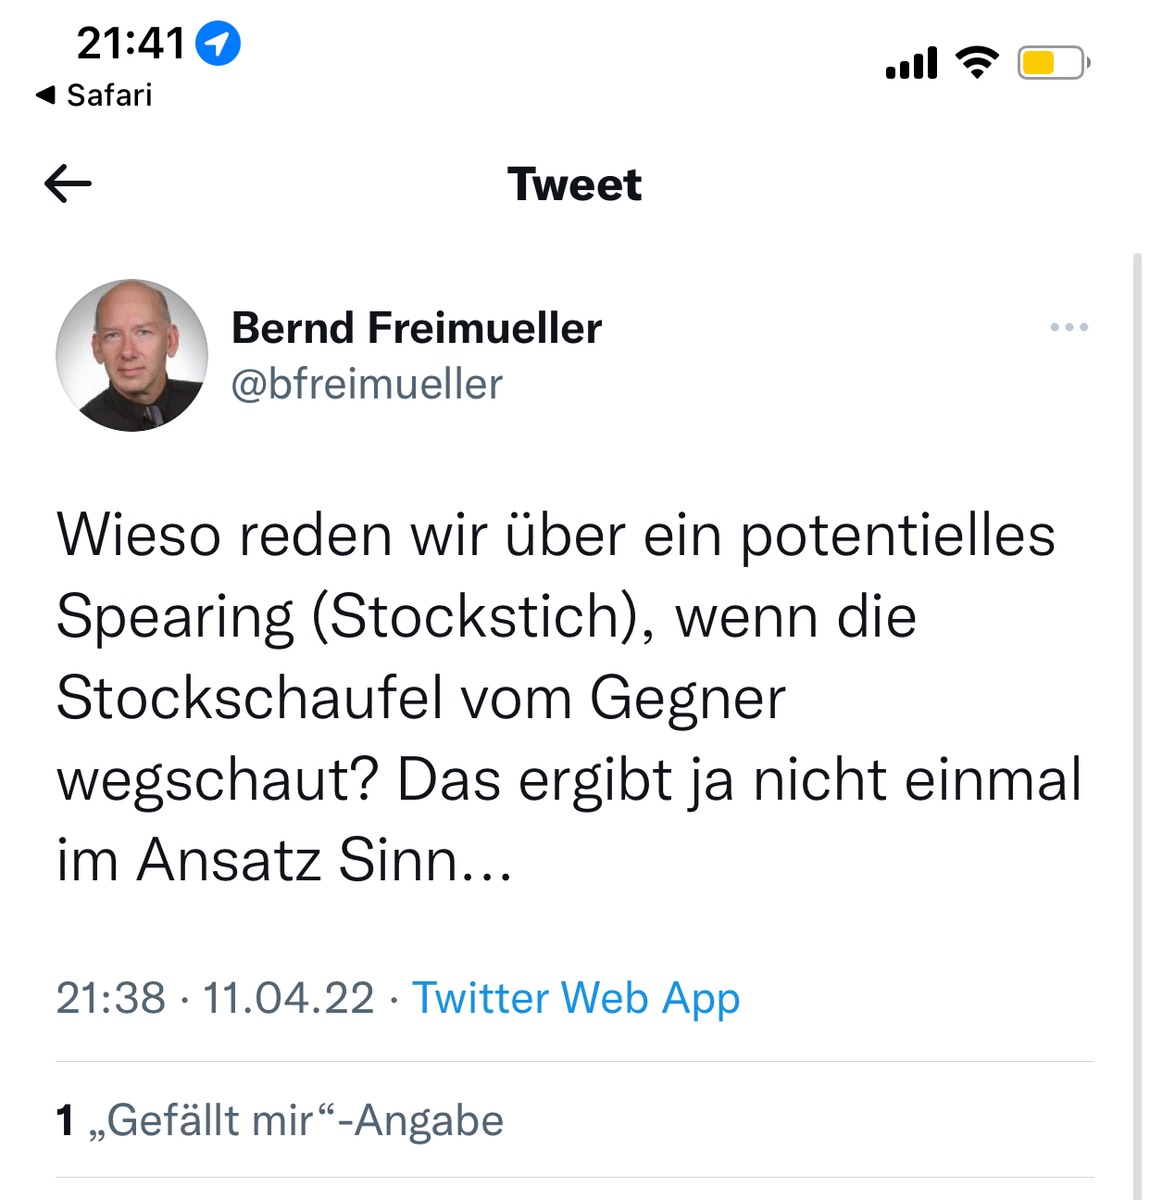Open the Bernd Freimueller display name
The width and height of the screenshot is (1150, 1200).
click(416, 328)
